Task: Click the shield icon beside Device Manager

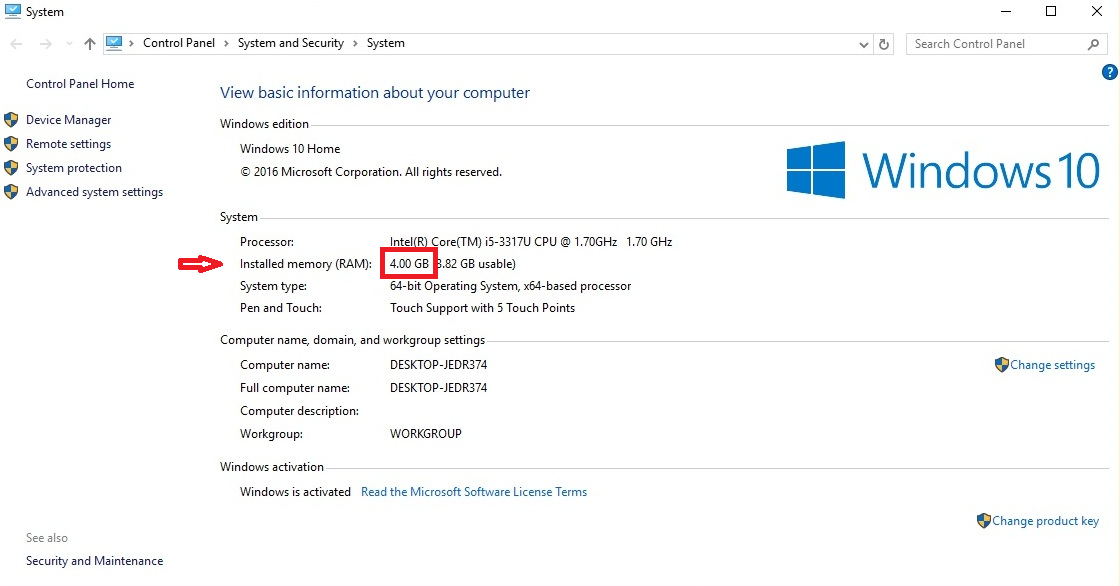Action: tap(11, 119)
